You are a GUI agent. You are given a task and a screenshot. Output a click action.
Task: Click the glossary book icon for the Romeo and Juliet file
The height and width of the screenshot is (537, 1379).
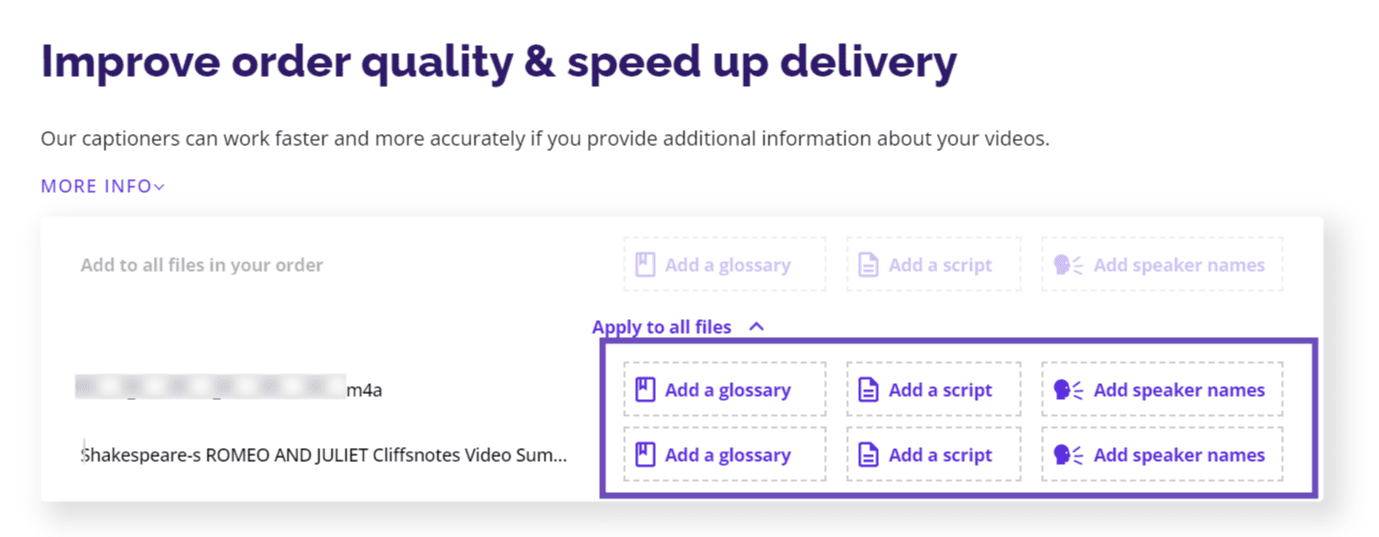pyautogui.click(x=645, y=455)
